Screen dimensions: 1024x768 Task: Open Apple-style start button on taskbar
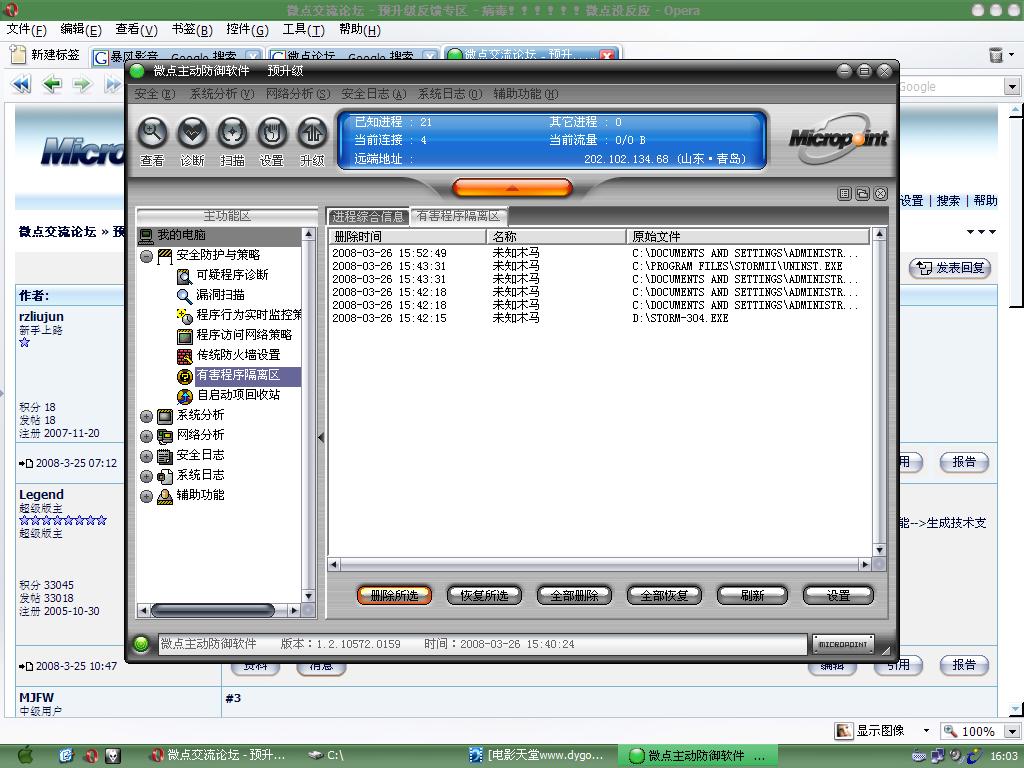pyautogui.click(x=25, y=755)
